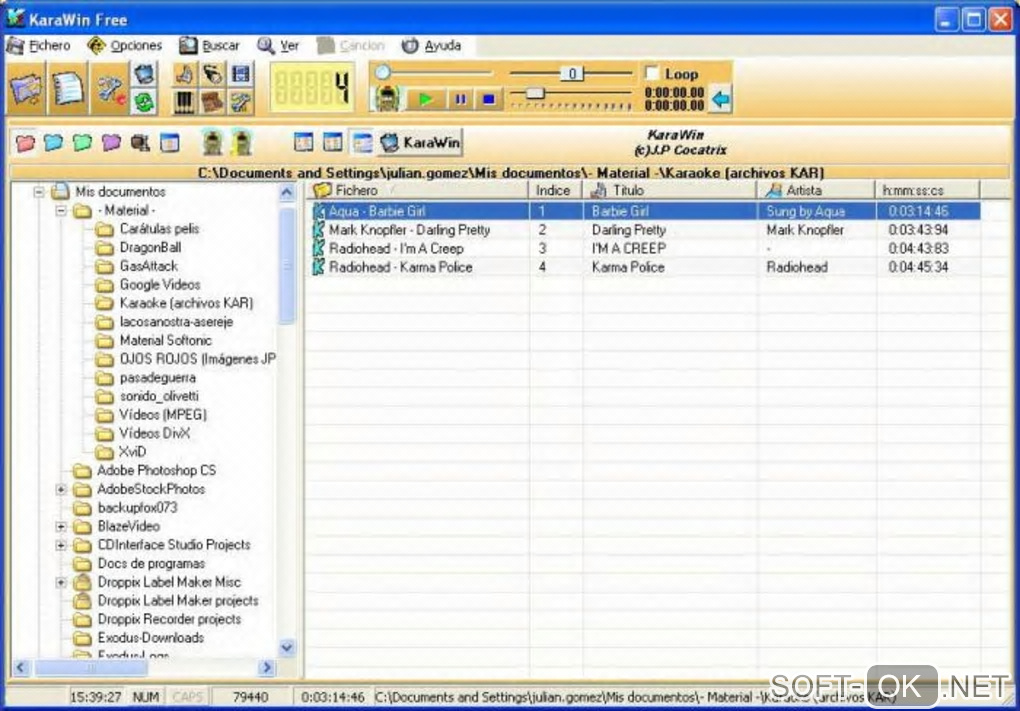The height and width of the screenshot is (711, 1020).
Task: Click the green refresh icon
Action: click(x=144, y=101)
